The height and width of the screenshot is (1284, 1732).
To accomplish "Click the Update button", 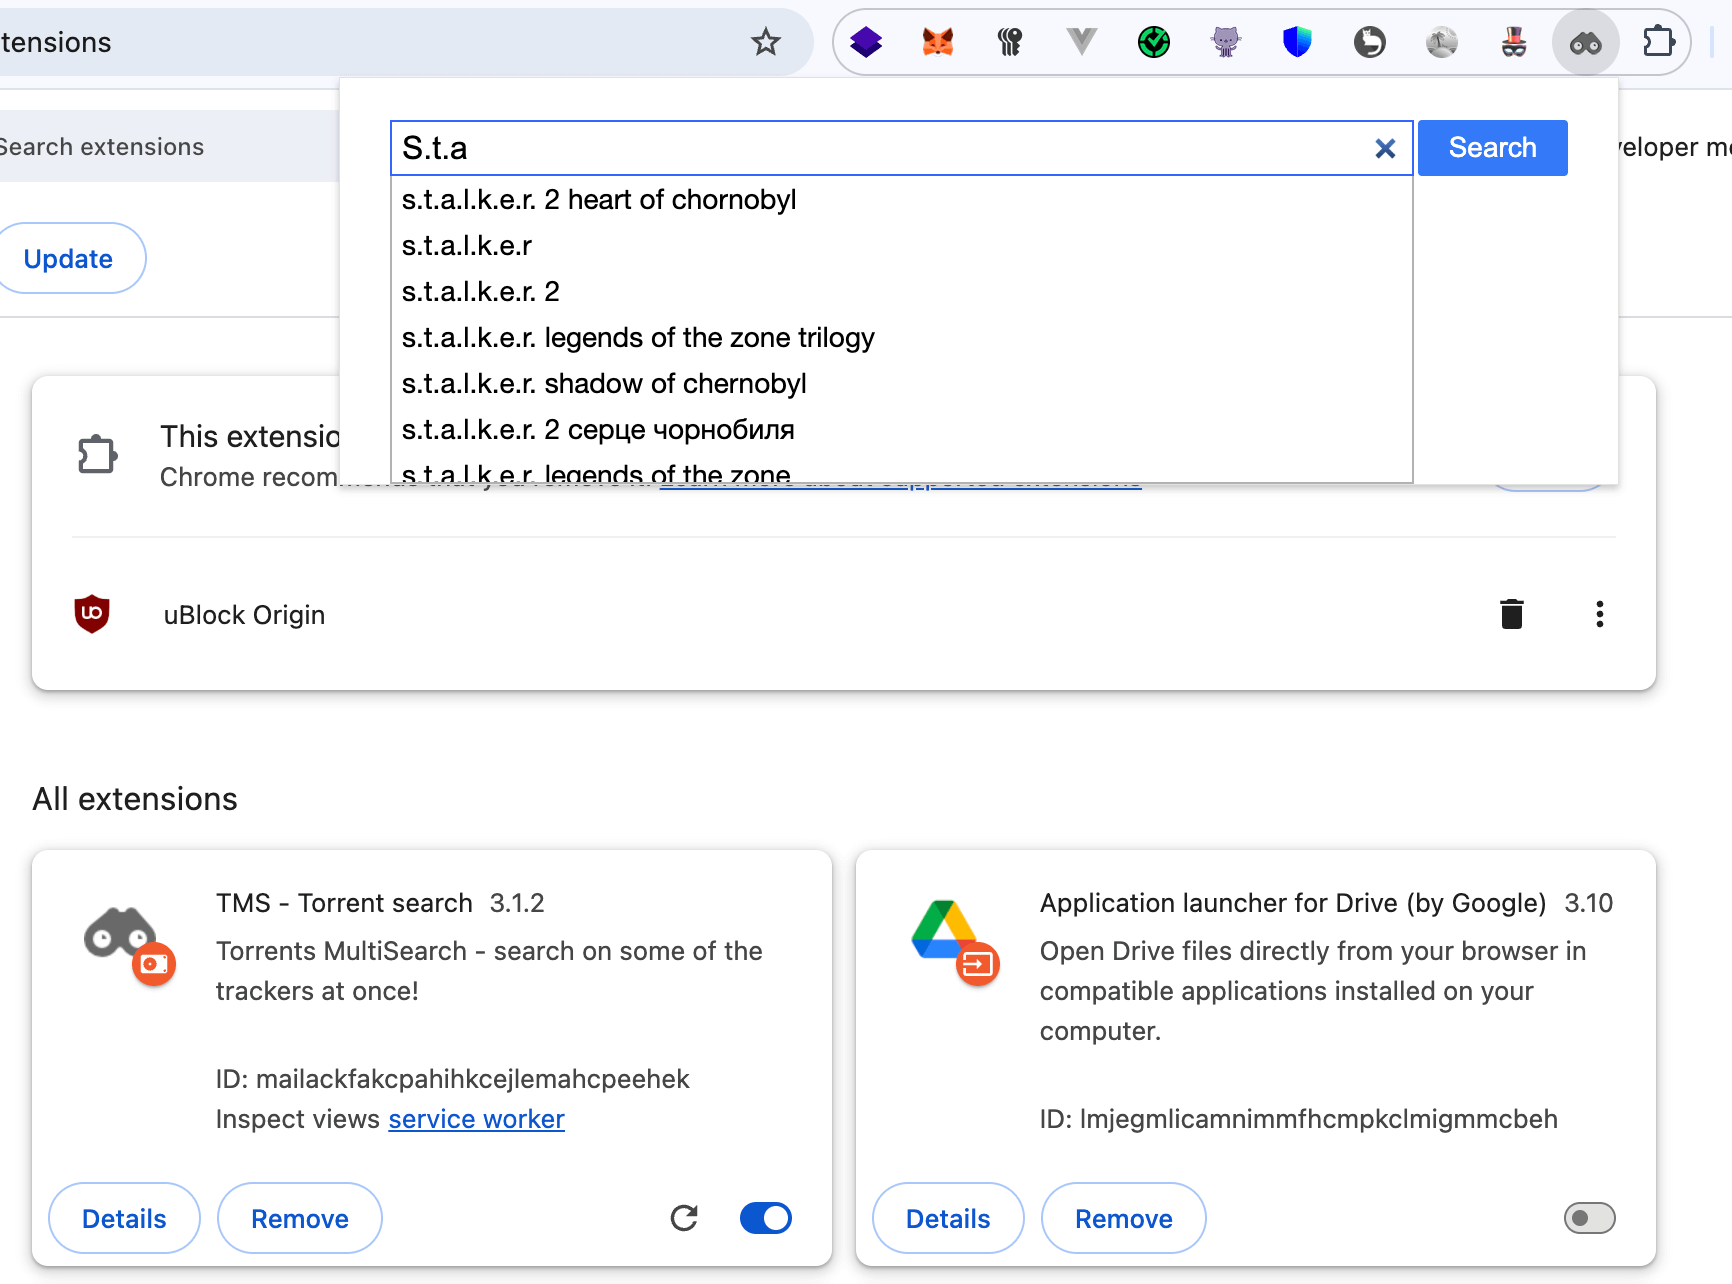I will 68,258.
